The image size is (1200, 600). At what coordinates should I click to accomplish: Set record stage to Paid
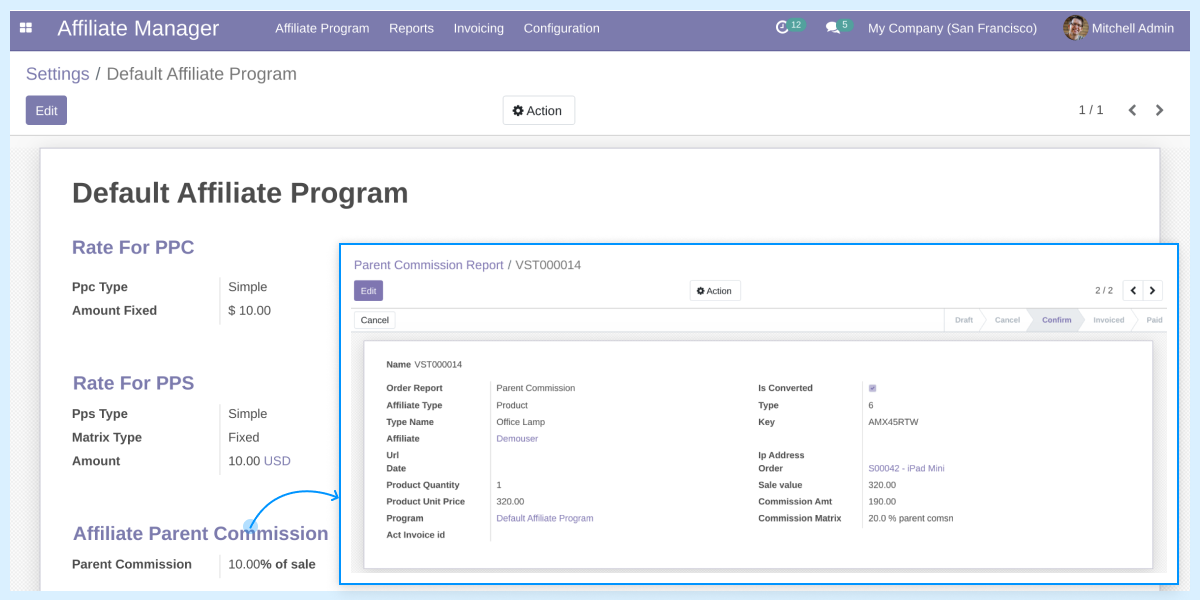pyautogui.click(x=1154, y=320)
